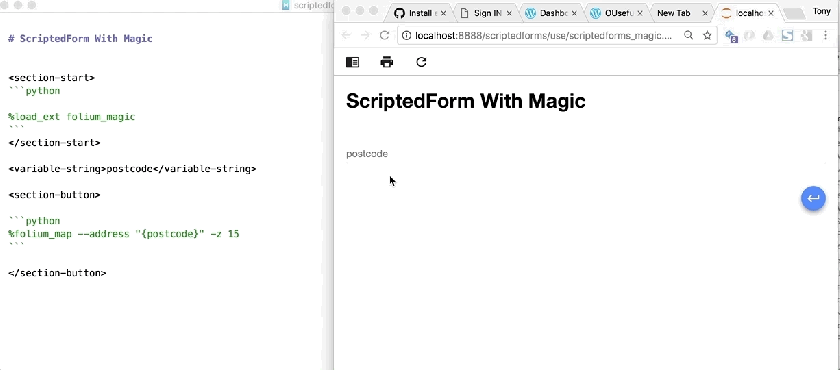Restart kernel with the circular refresh icon
Screen dimensions: 840x370
point(422,62)
